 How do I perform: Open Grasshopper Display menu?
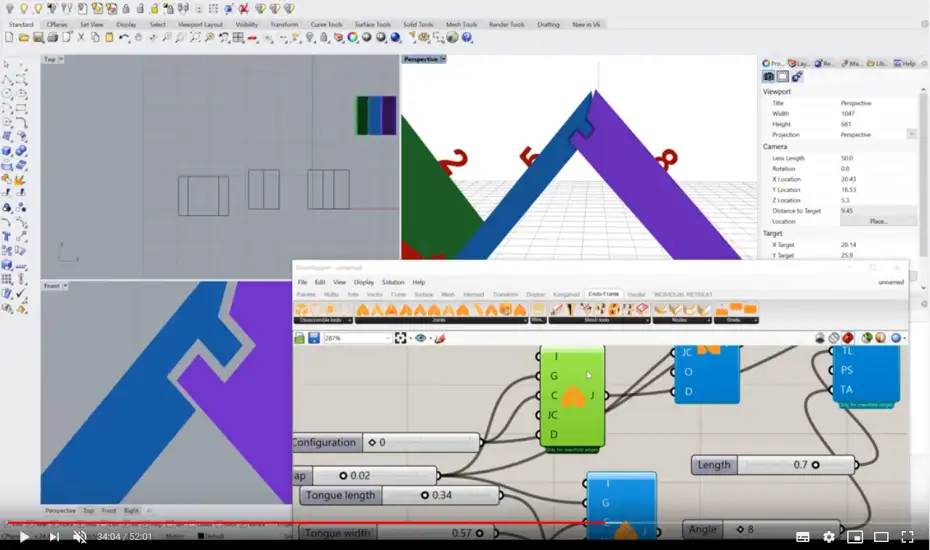pyautogui.click(x=364, y=282)
